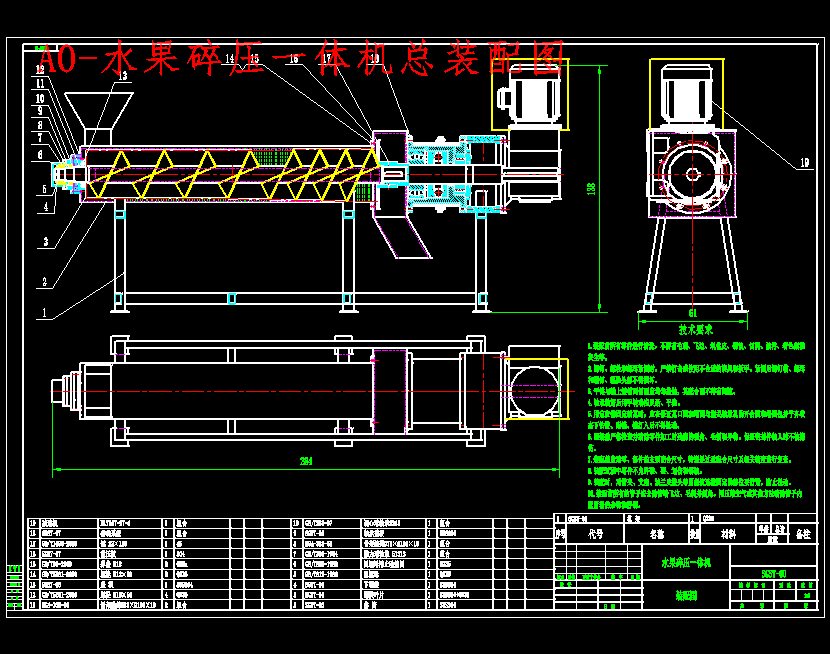Image resolution: width=830 pixels, height=654 pixels.
Task: Select the 284 length dimension
Action: 306,461
